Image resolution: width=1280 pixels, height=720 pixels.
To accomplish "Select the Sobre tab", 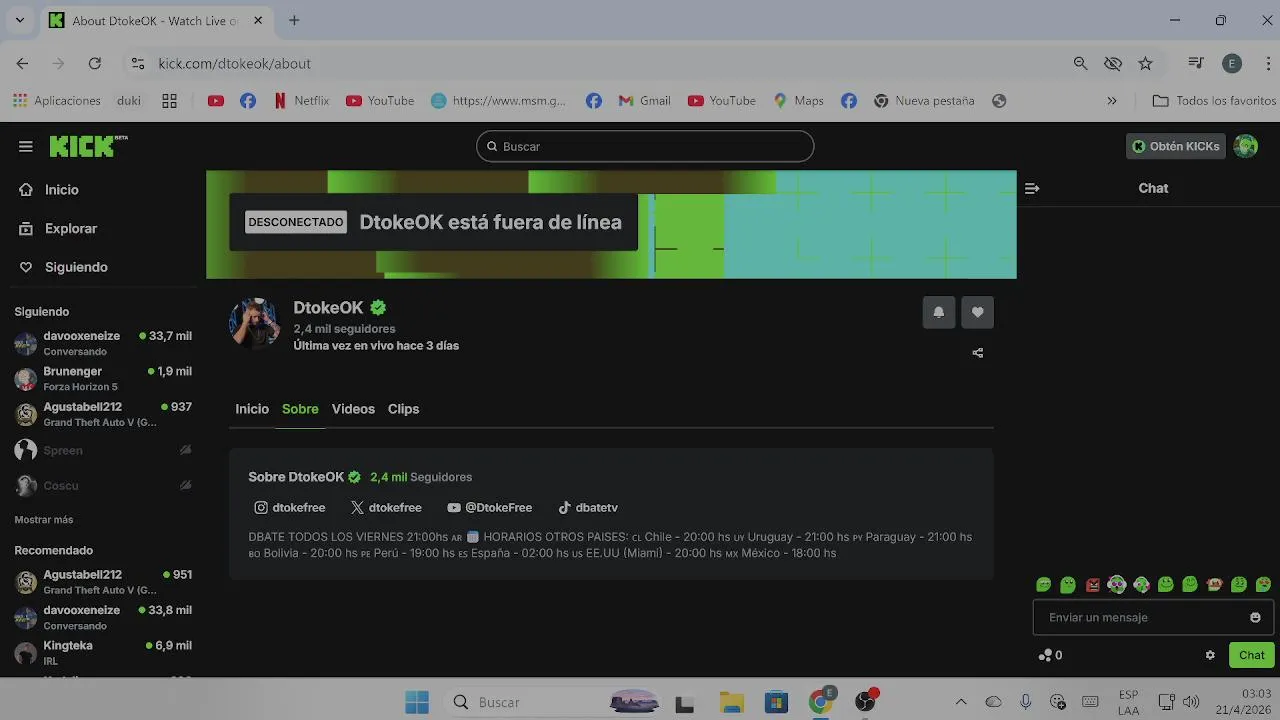I will click(300, 409).
